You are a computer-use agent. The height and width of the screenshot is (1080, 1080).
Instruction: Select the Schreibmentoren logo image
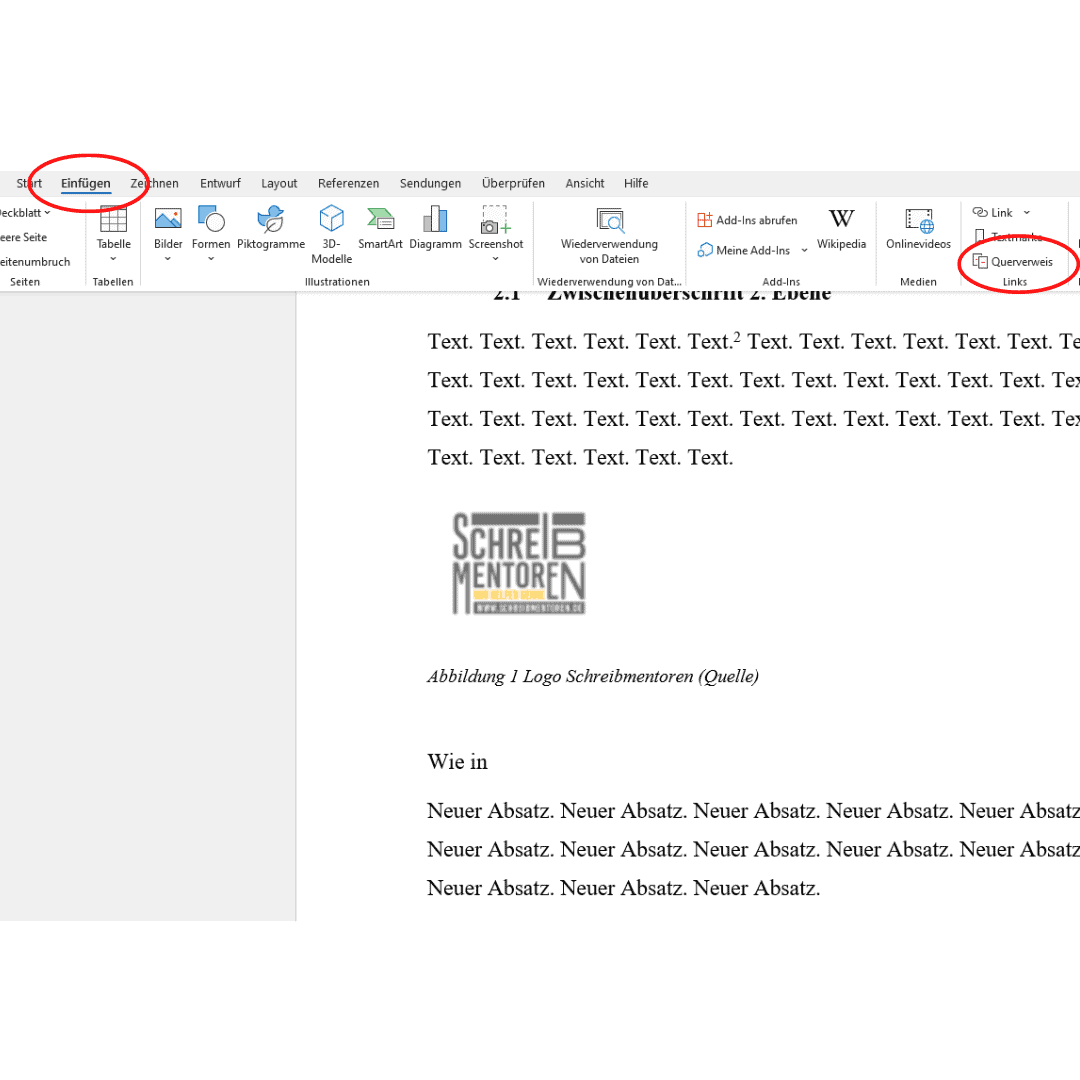point(519,563)
